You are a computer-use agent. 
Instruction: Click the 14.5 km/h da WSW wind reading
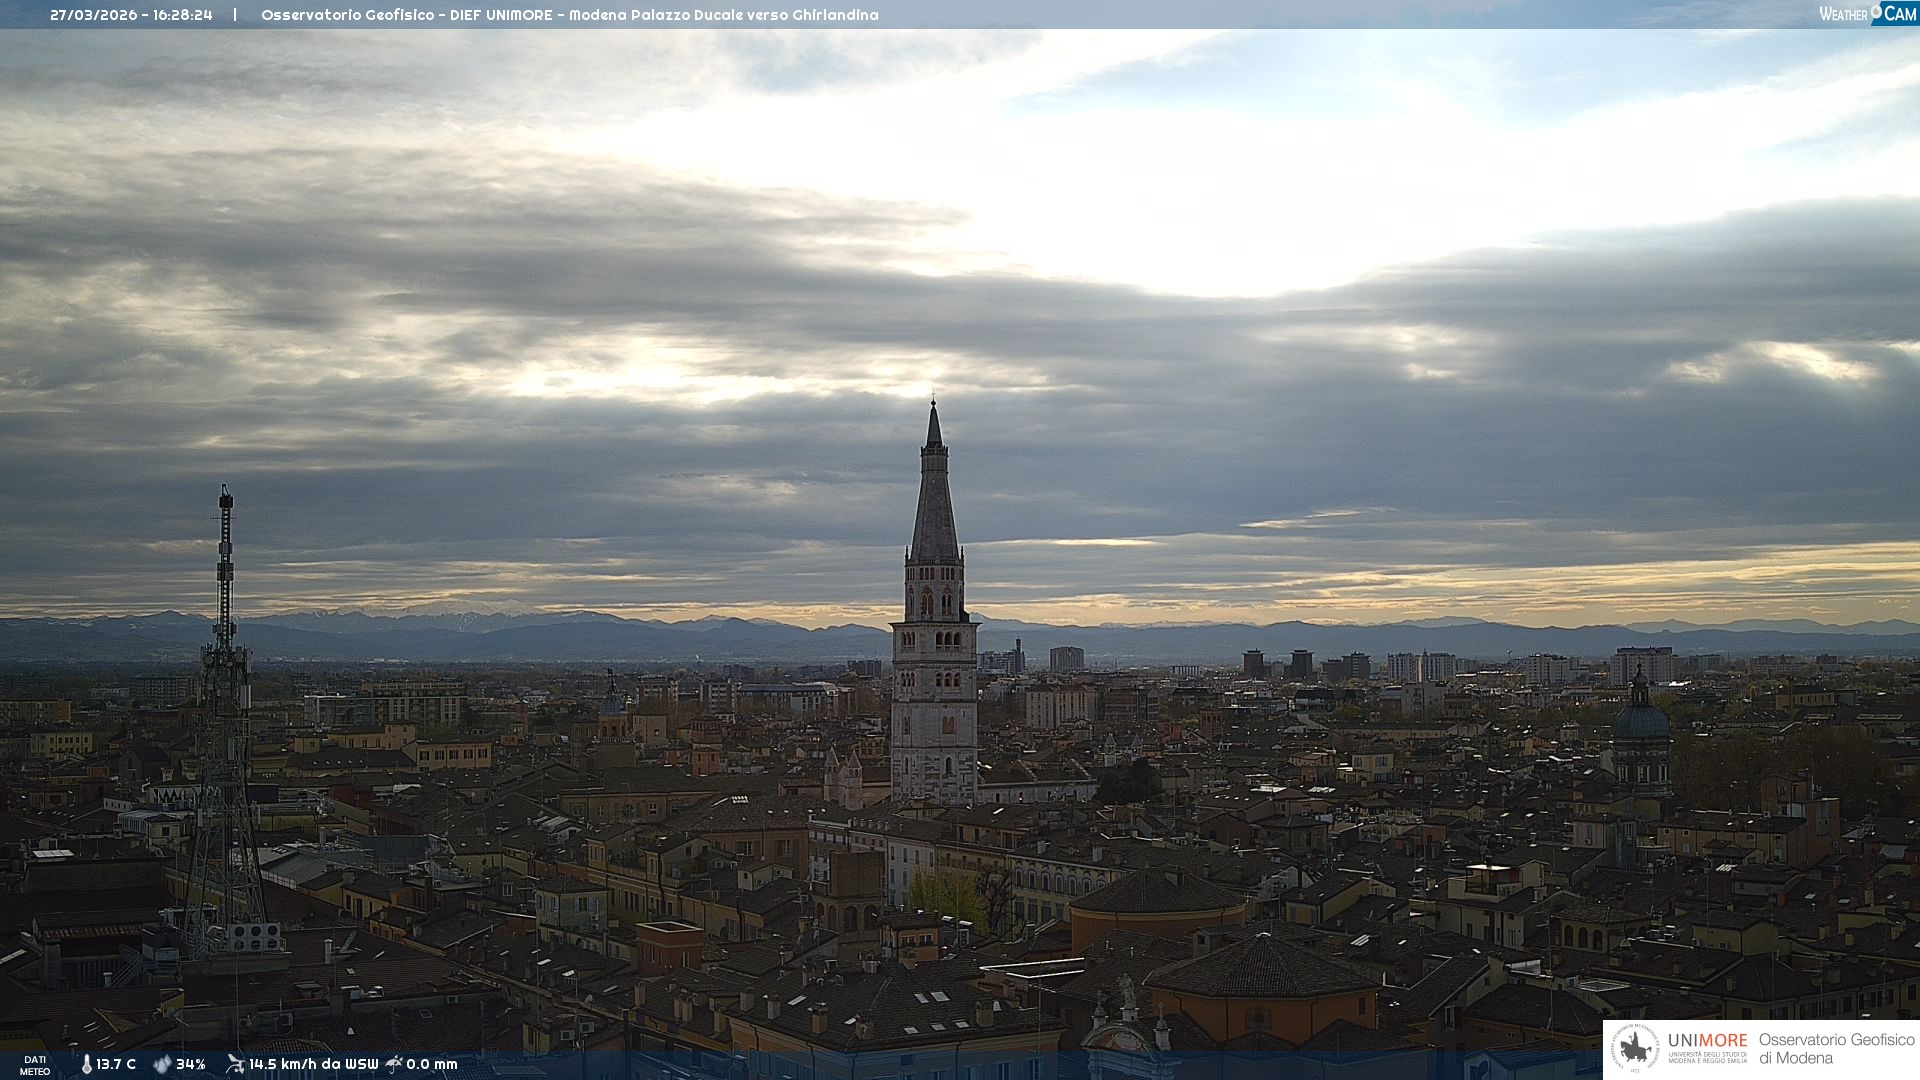tap(313, 1064)
